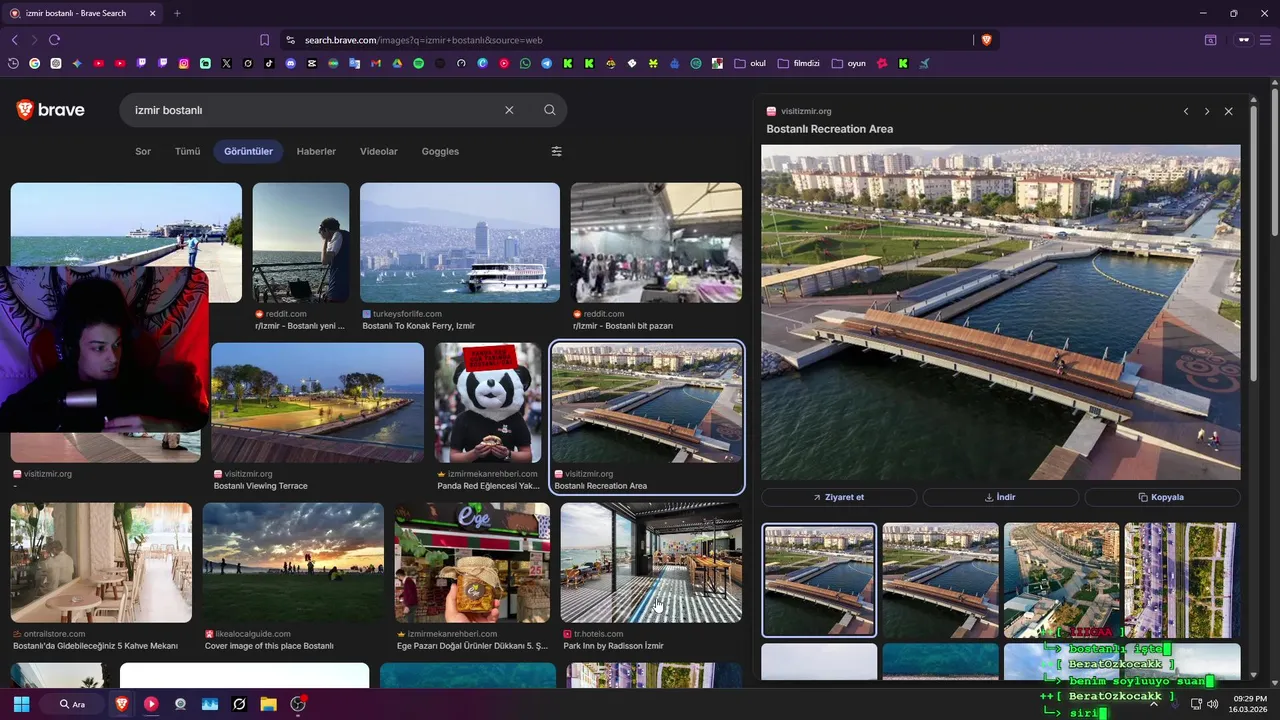Open the Spotify bookmark
Viewport: 1280px width, 720px height.
coord(419,63)
